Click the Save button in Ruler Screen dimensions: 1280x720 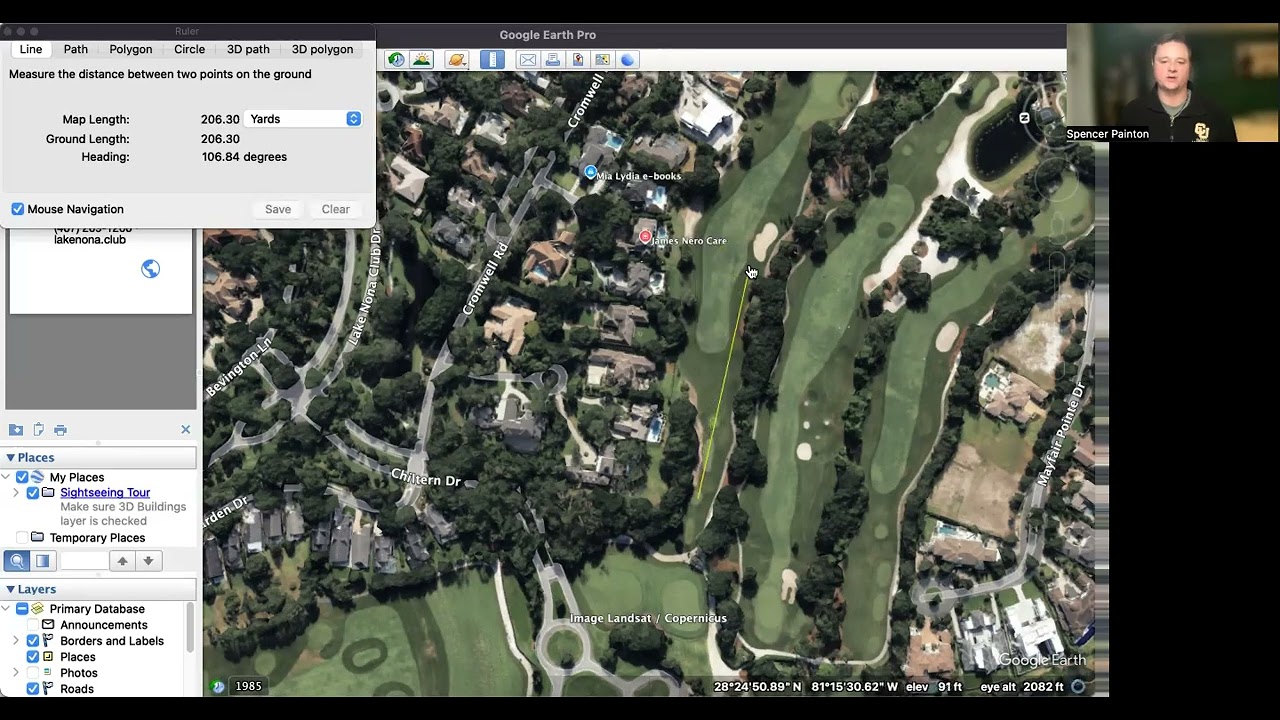point(278,209)
